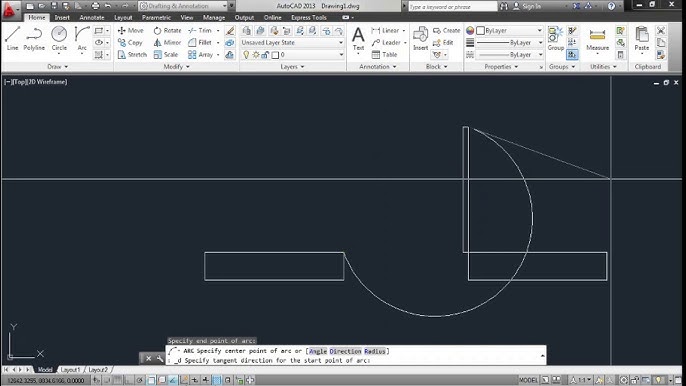Toggle the layer freeze sun icon
The image size is (686, 386).
click(256, 55)
